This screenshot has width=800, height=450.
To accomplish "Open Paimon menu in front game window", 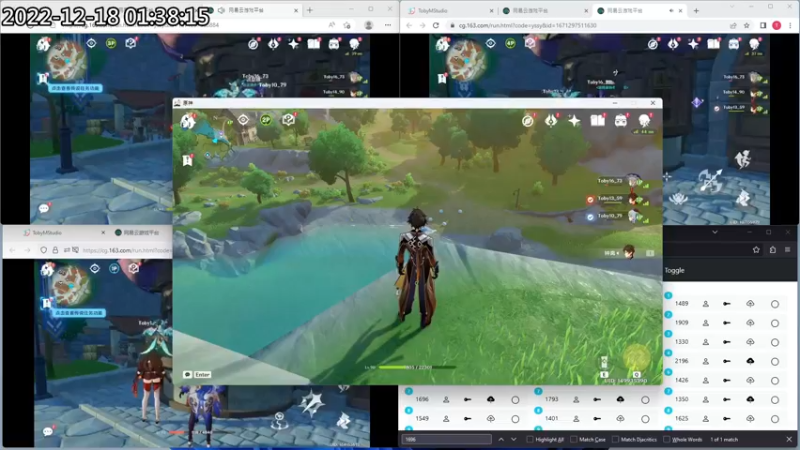I will click(x=188, y=121).
